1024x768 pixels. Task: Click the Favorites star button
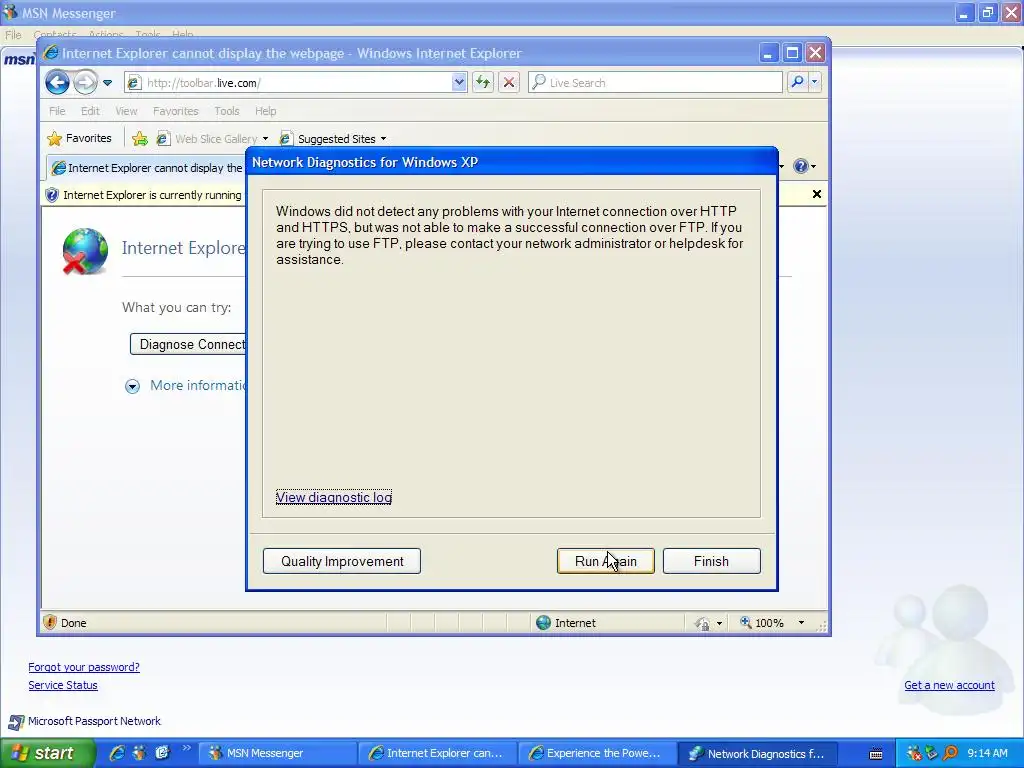pos(80,138)
